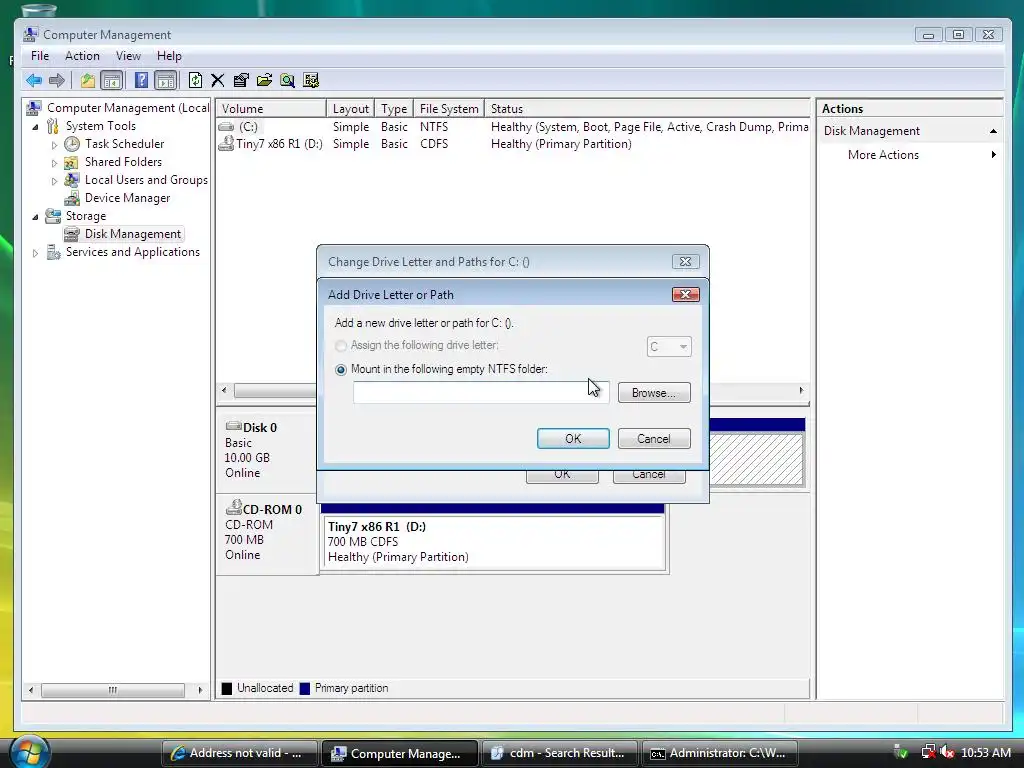Click the volume muted tray icon

(x=946, y=753)
